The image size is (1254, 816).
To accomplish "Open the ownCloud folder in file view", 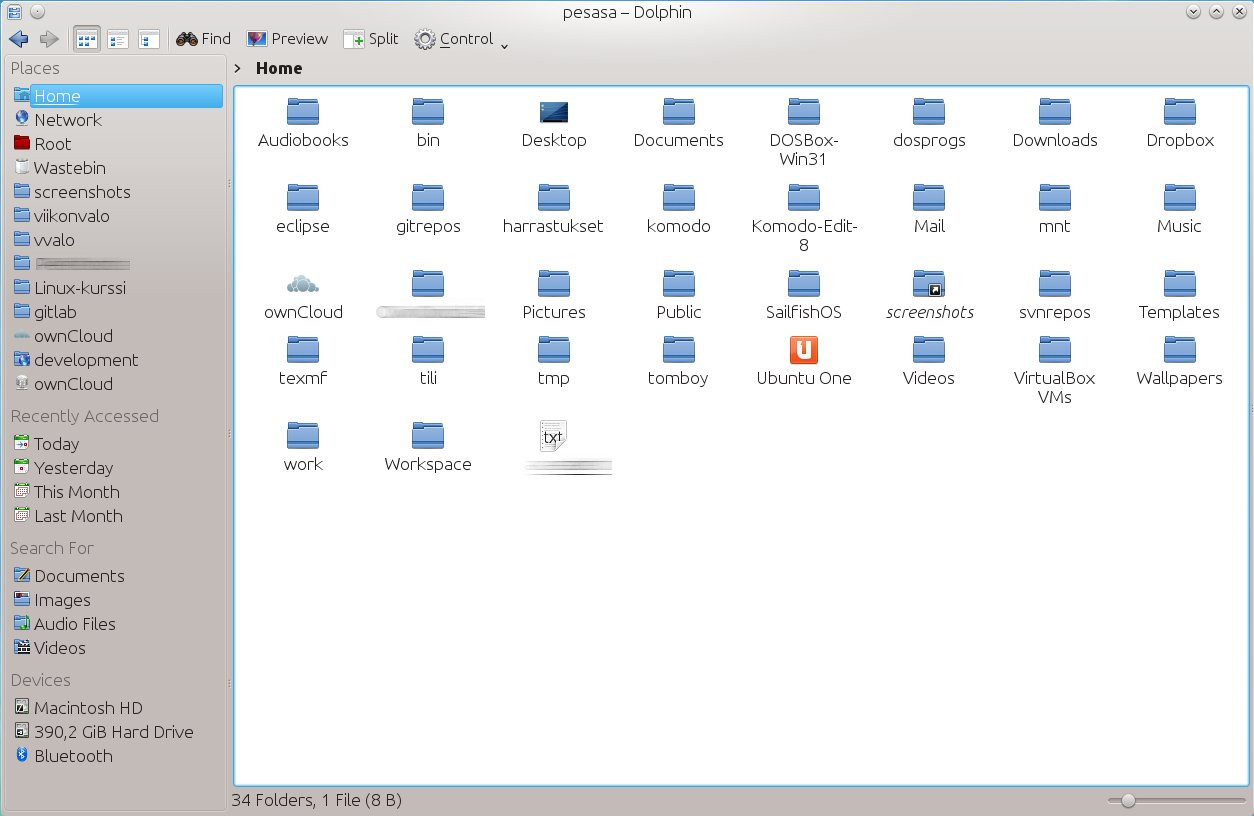I will (x=303, y=296).
